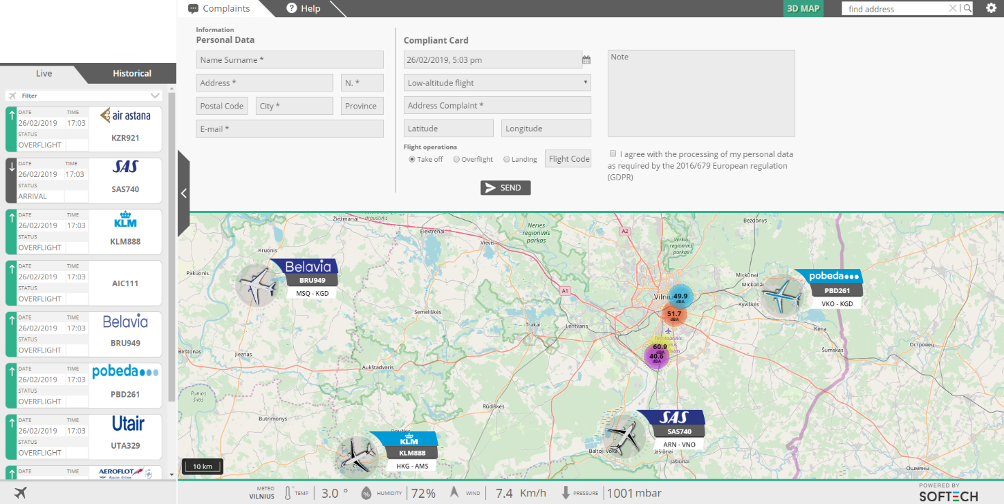The image size is (1004, 504).
Task: Check the GDPR consent checkbox
Action: point(613,154)
